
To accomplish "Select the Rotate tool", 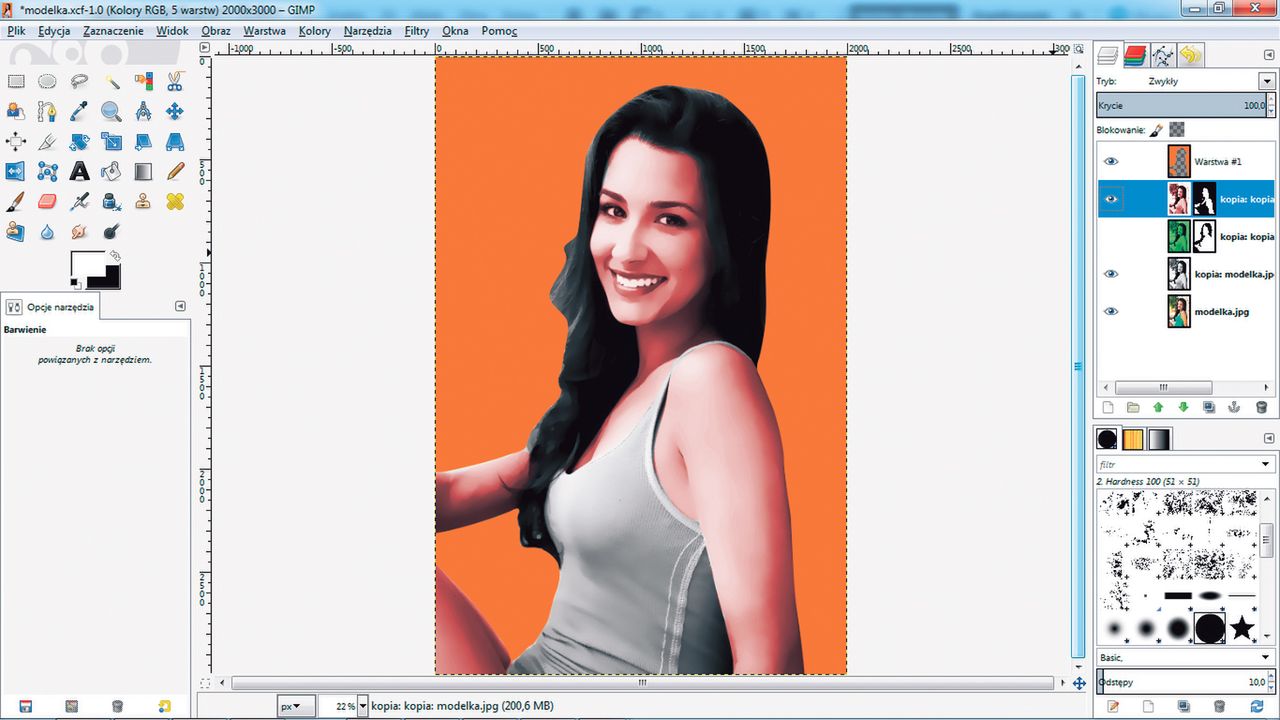I will (x=79, y=141).
